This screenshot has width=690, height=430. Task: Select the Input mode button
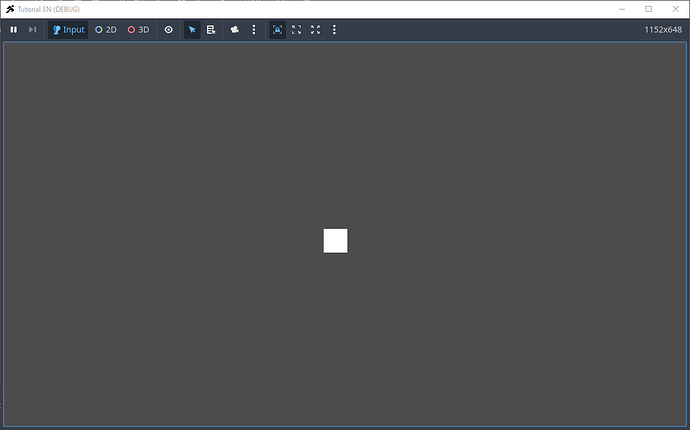click(68, 30)
